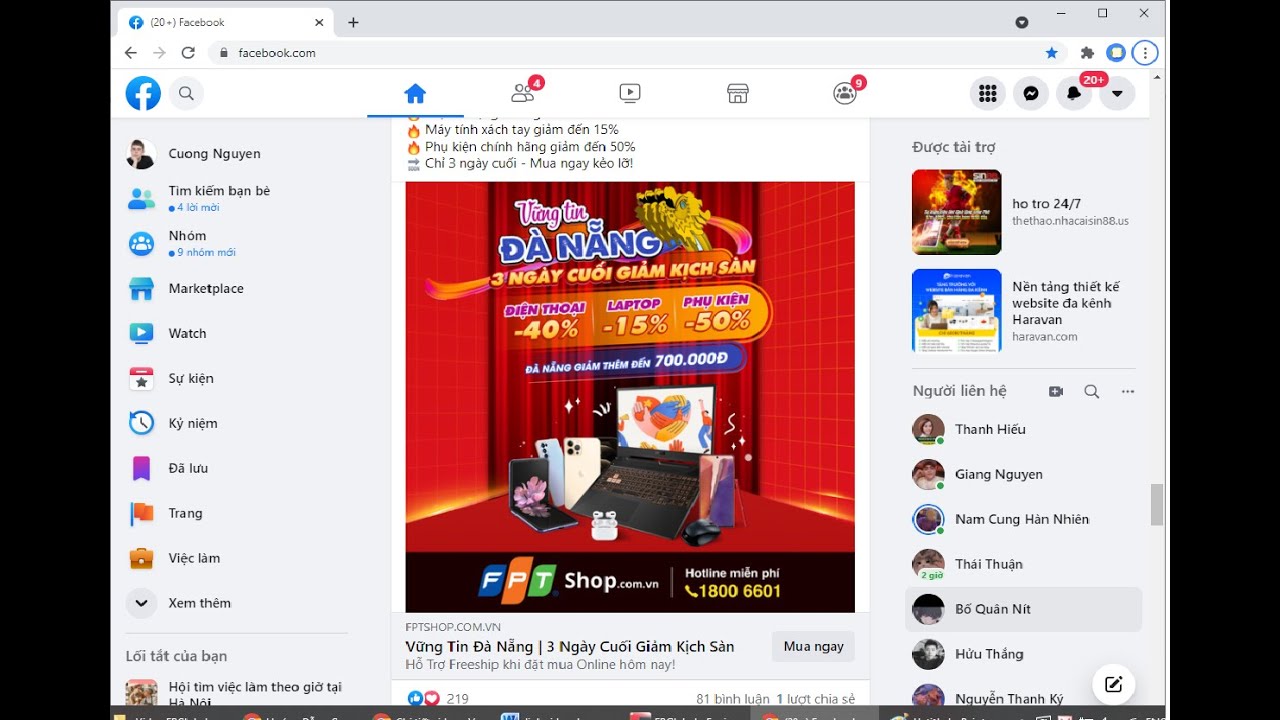Image resolution: width=1280 pixels, height=720 pixels.
Task: Open Chrome tab search dropdown
Action: point(1022,22)
